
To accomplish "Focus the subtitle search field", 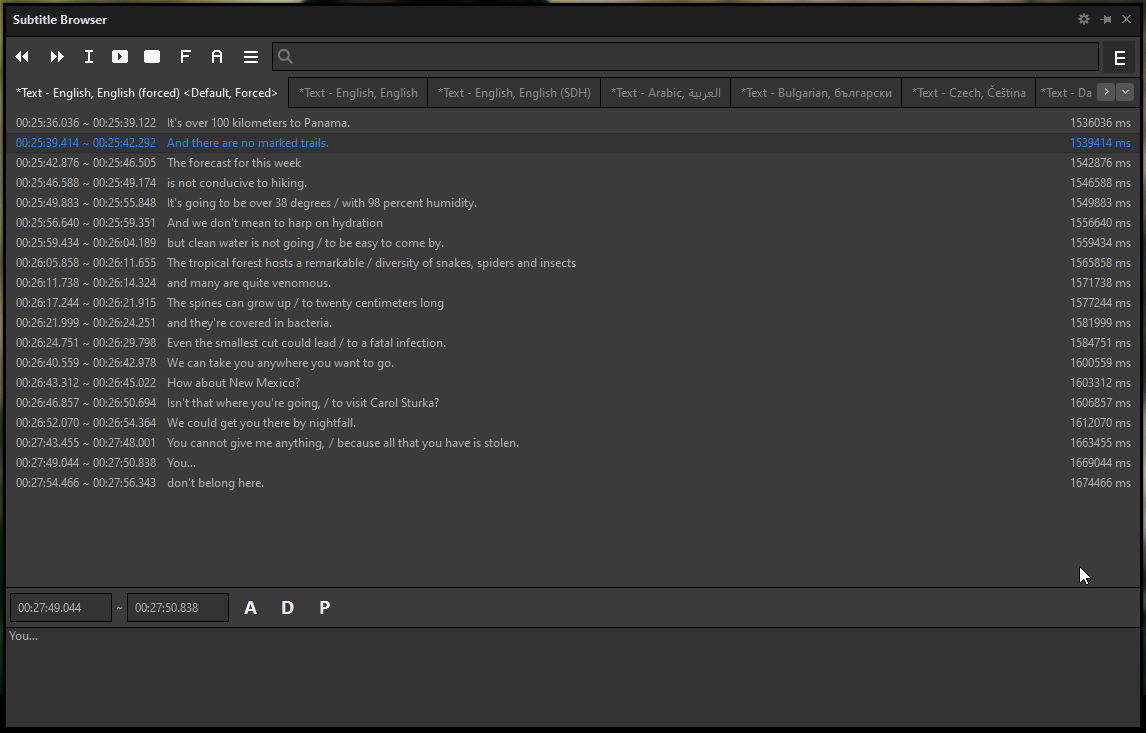I will point(686,56).
